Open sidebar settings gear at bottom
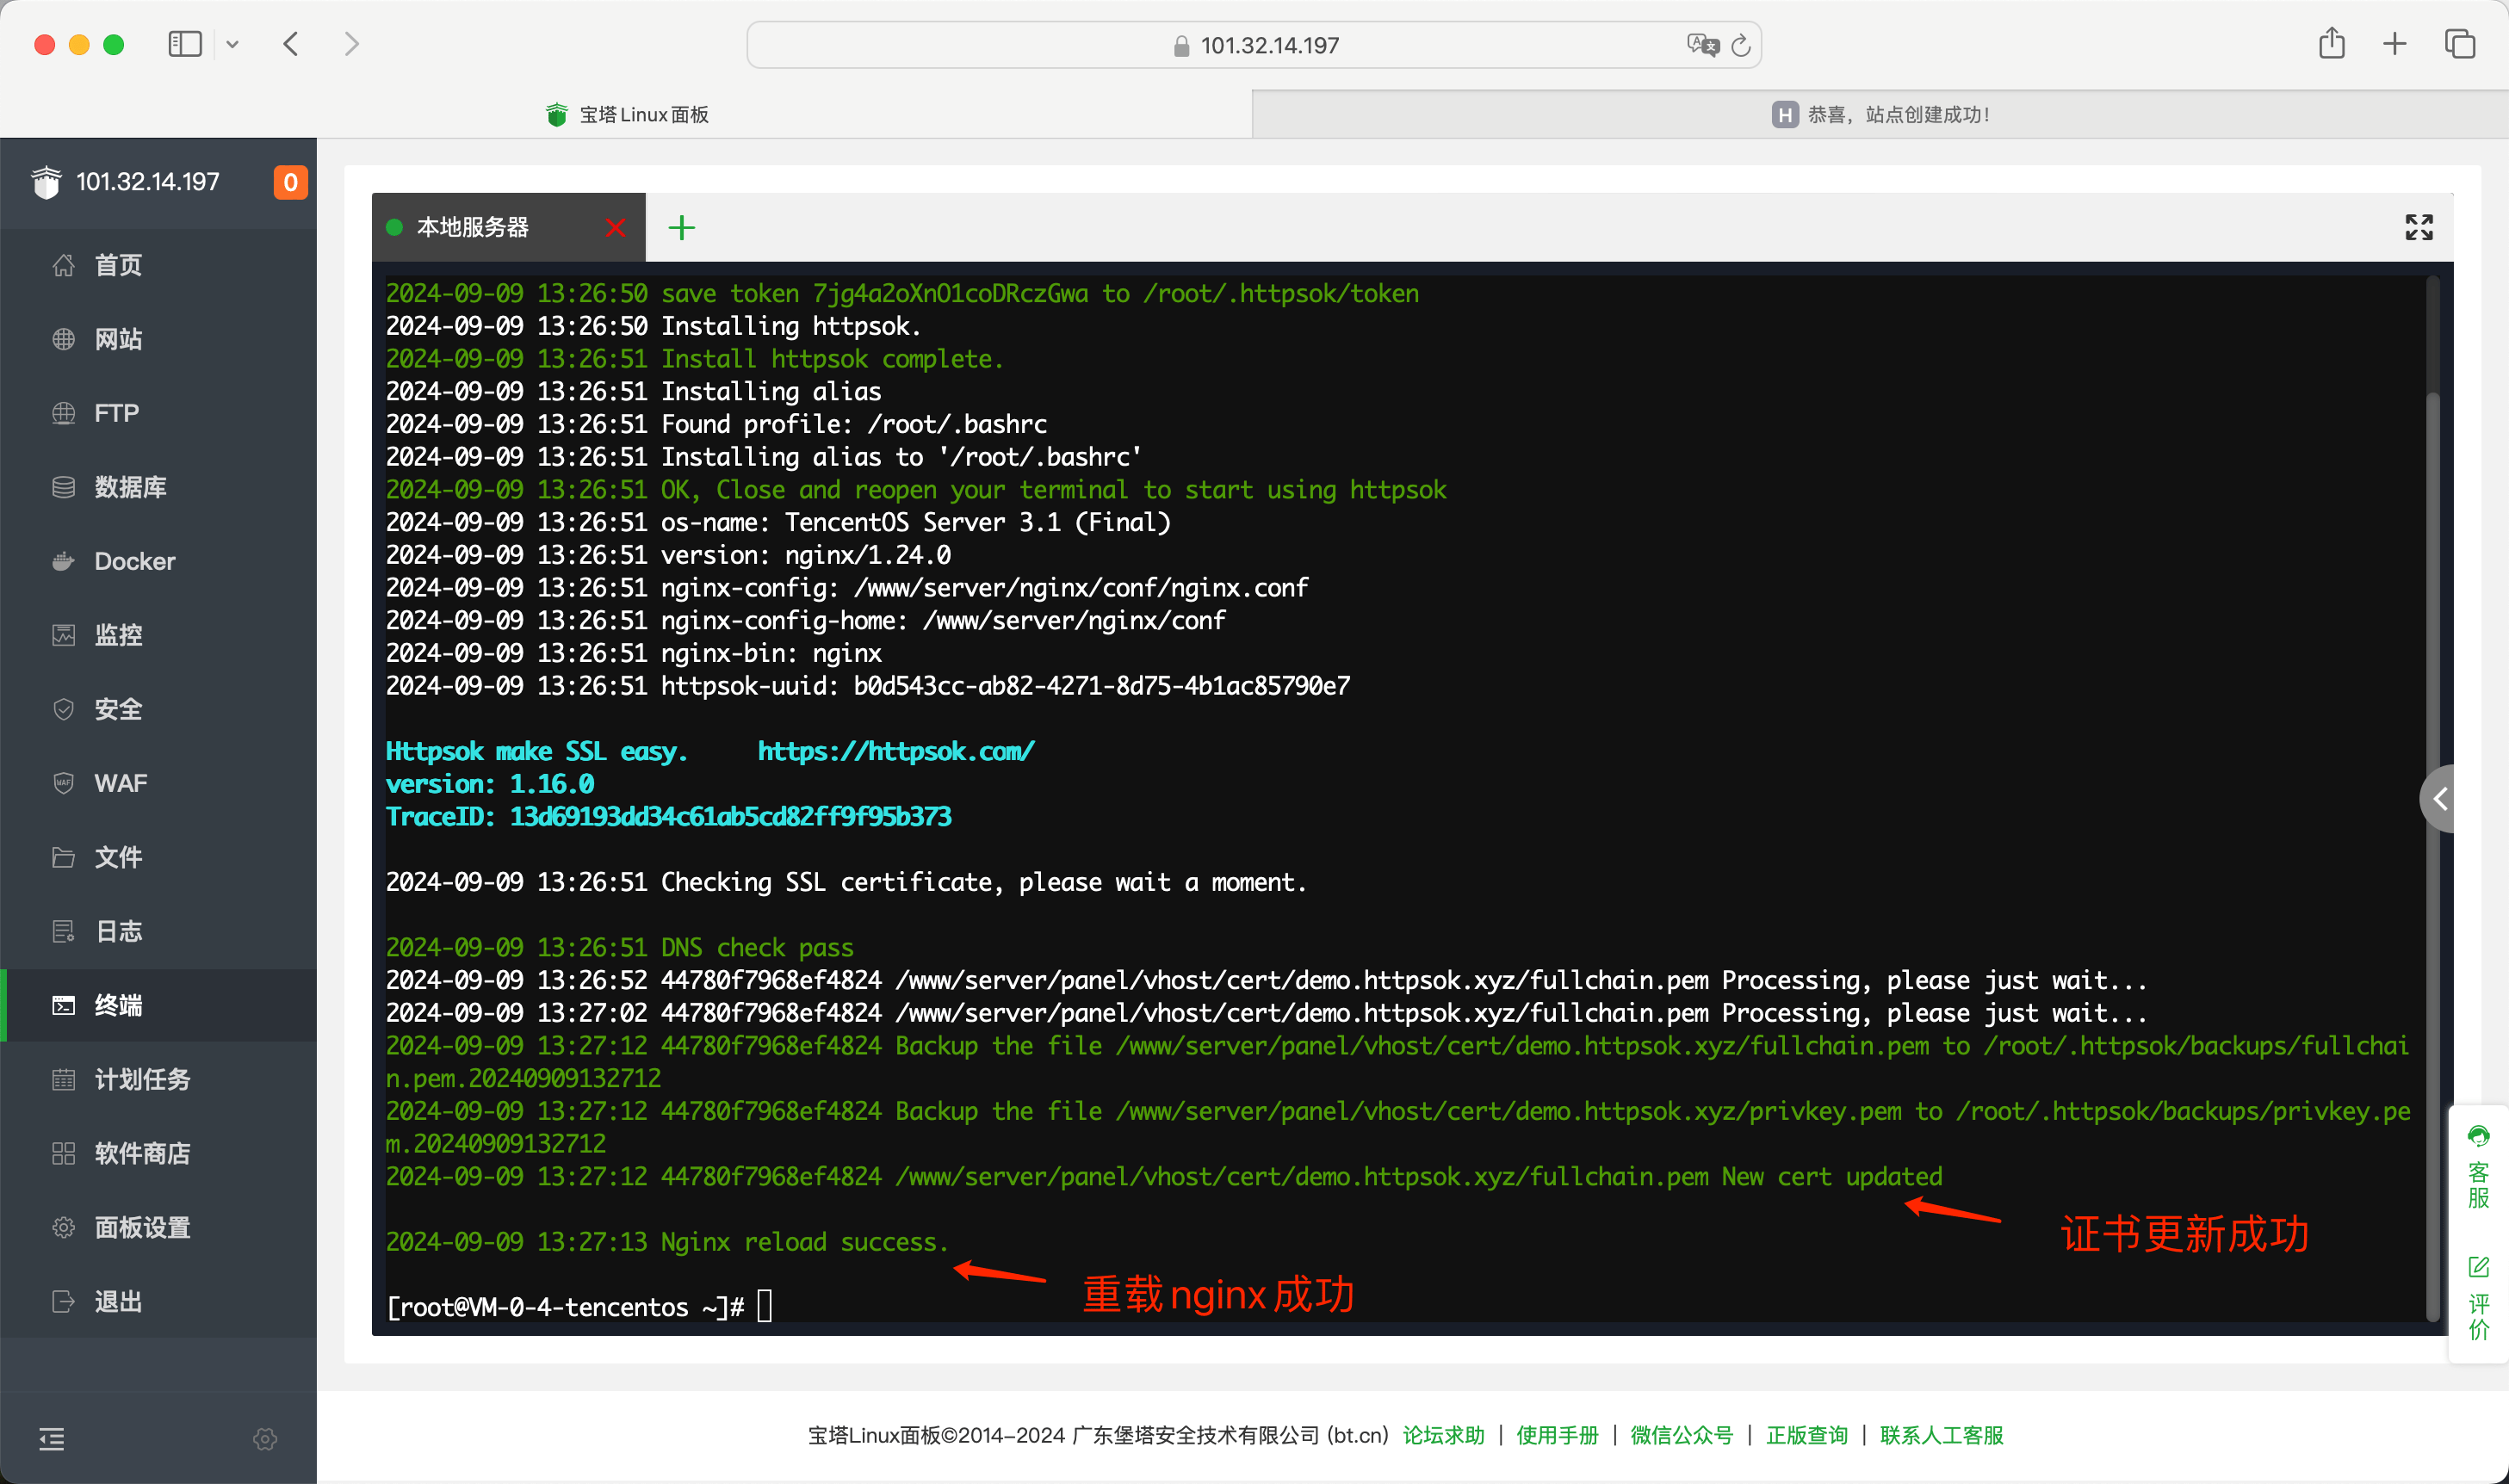Image resolution: width=2509 pixels, height=1484 pixels. click(265, 1439)
